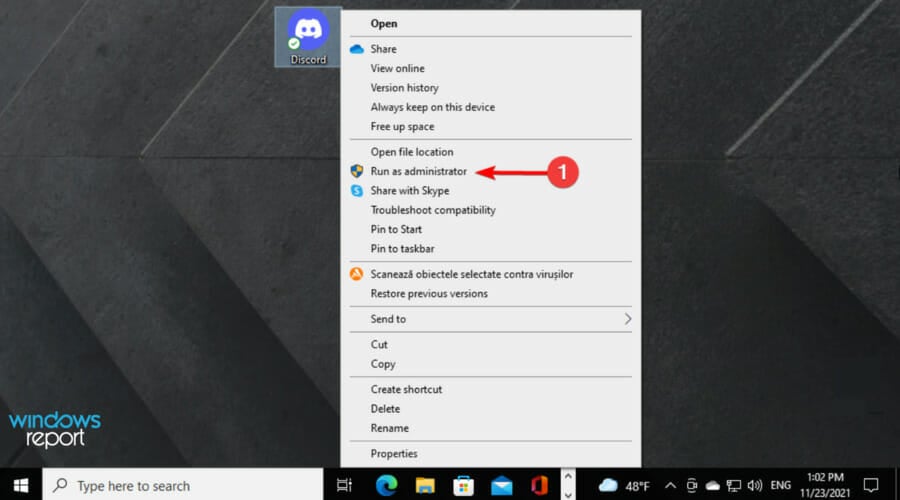Click Troubleshoot compatibility entry
The width and height of the screenshot is (900, 500).
[433, 210]
